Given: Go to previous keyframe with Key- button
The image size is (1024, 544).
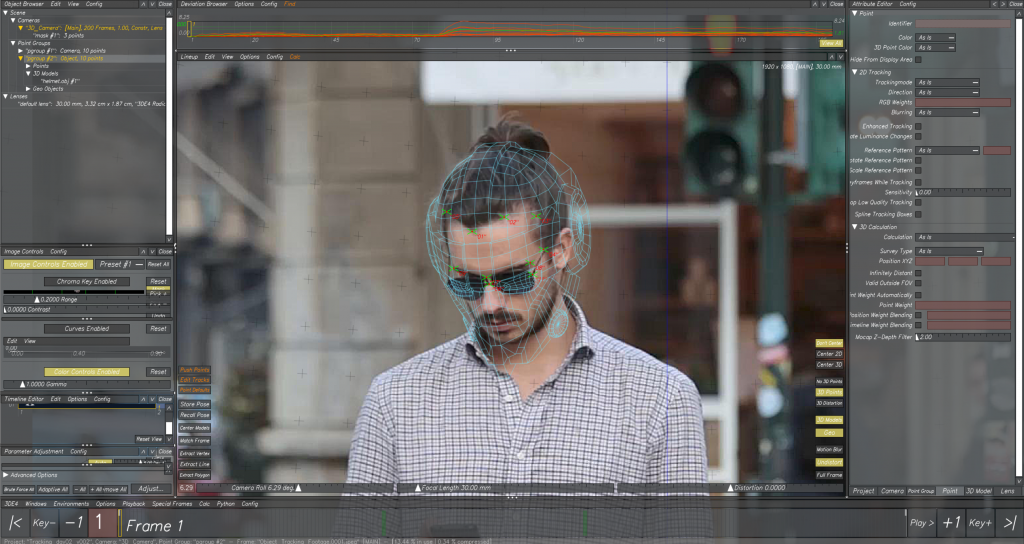Looking at the screenshot, I should pyautogui.click(x=43, y=523).
